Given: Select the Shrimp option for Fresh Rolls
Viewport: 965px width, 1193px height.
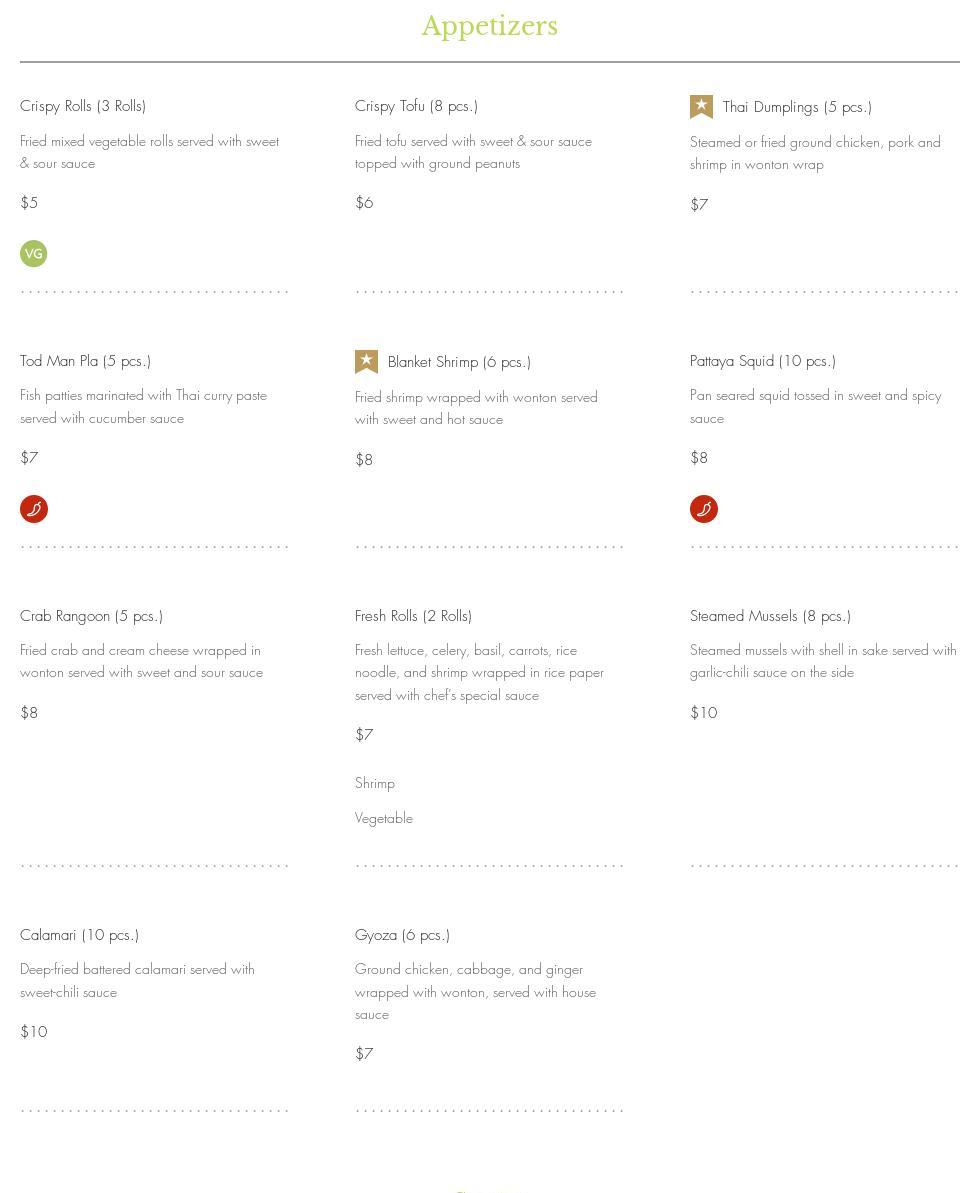Looking at the screenshot, I should [x=375, y=783].
